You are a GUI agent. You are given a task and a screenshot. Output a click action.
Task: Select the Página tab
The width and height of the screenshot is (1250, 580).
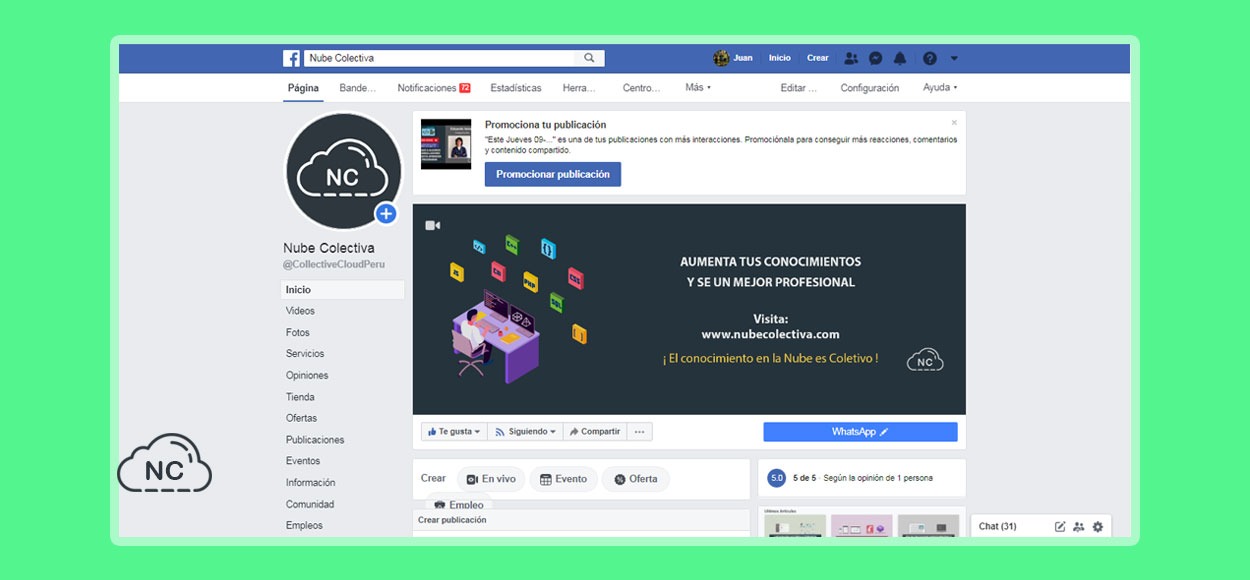coord(303,88)
